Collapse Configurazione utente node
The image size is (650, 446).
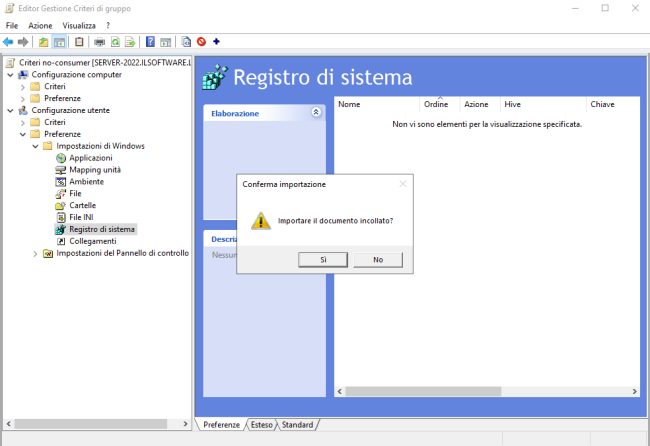(10, 111)
